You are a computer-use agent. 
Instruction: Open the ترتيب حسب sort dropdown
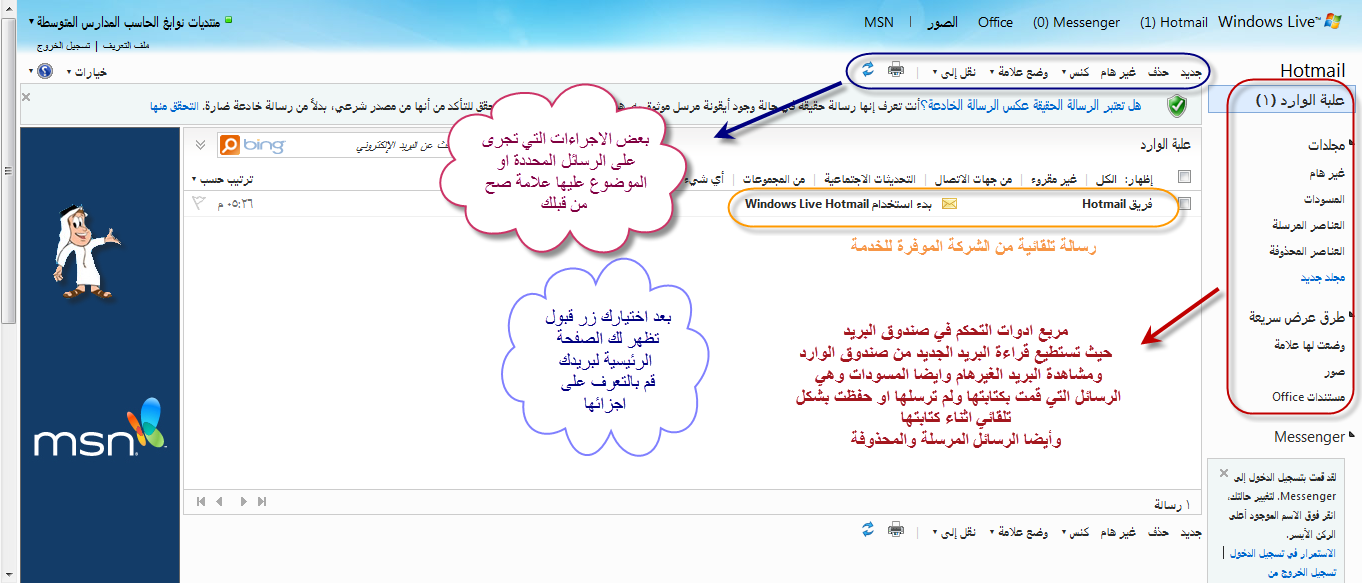[223, 180]
